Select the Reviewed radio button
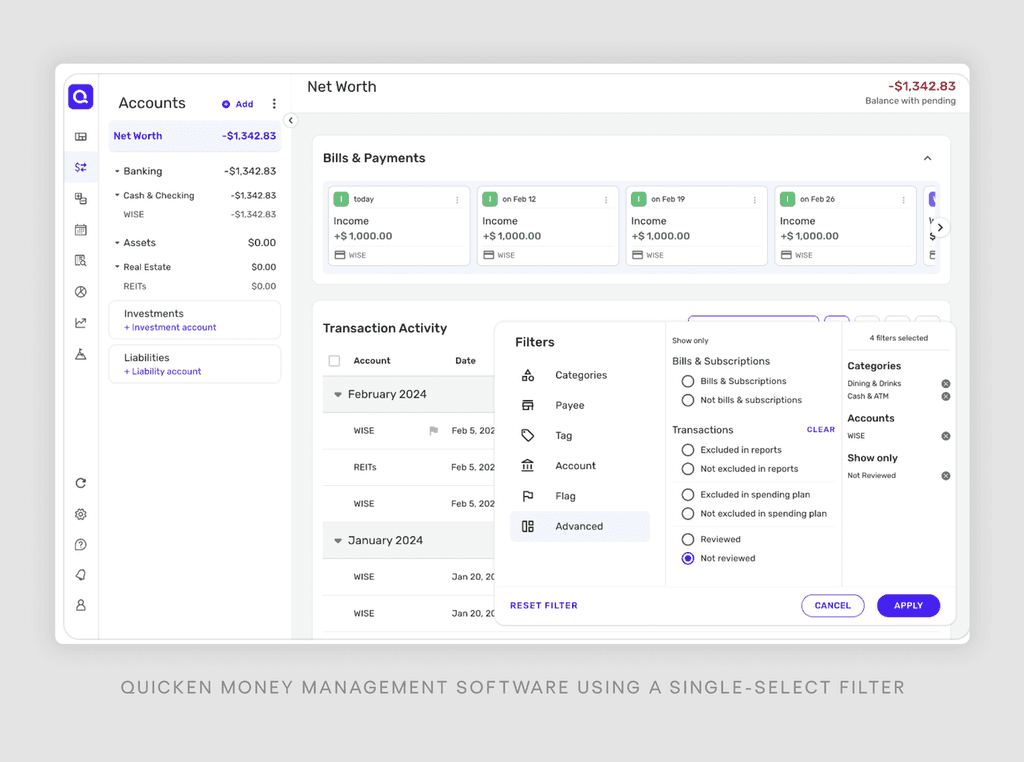This screenshot has height=762, width=1024. tap(688, 539)
